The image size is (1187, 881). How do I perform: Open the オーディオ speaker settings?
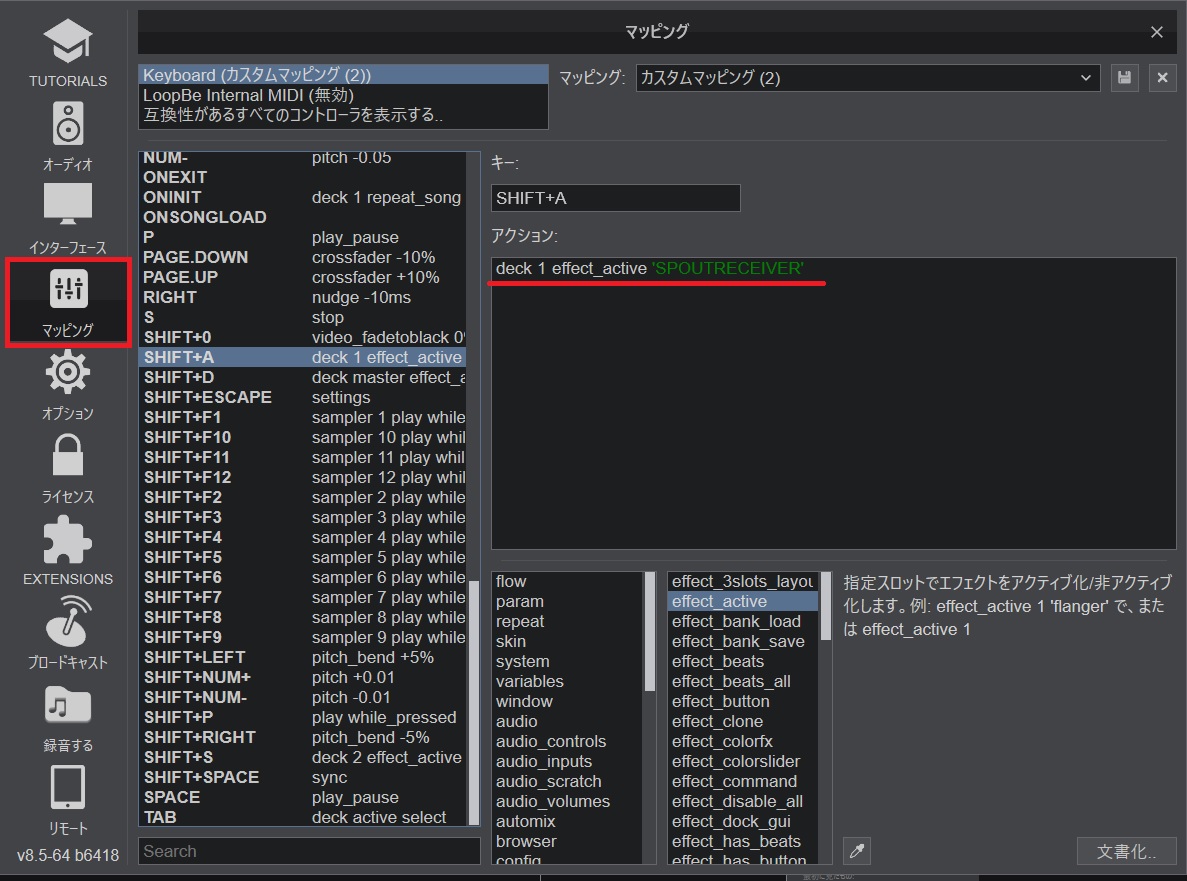pyautogui.click(x=67, y=123)
